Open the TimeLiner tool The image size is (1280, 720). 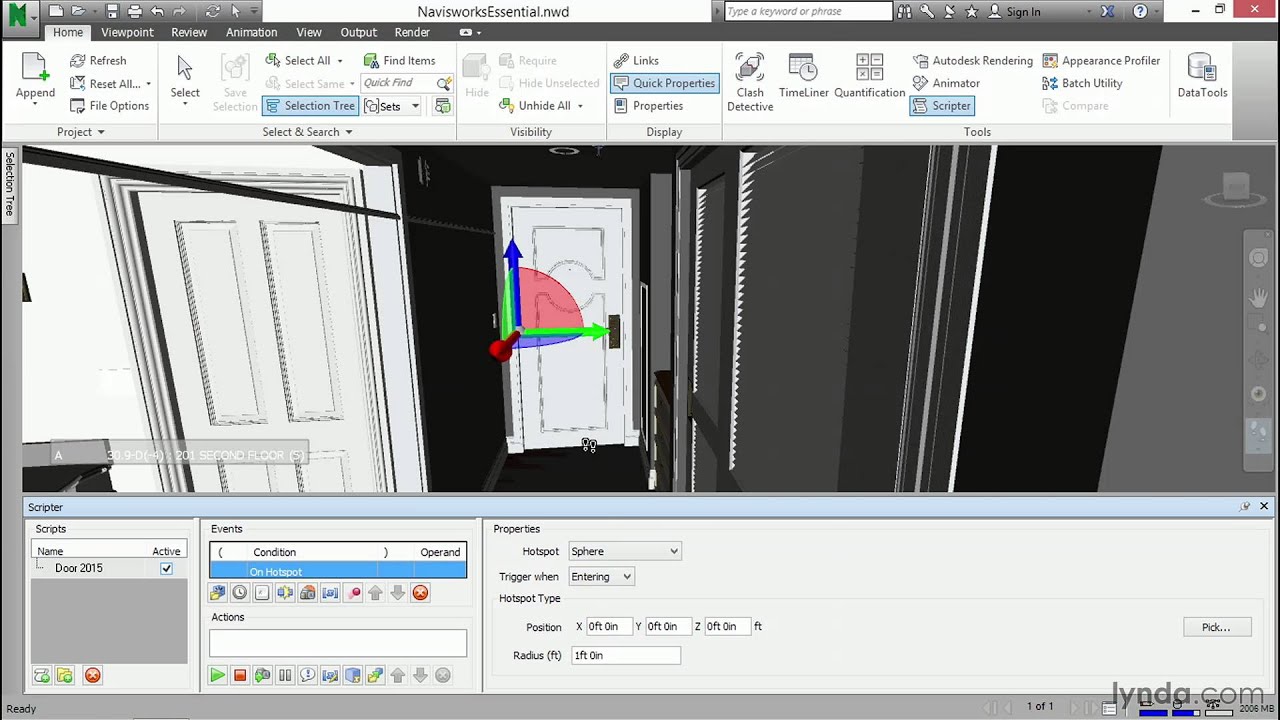click(x=803, y=76)
